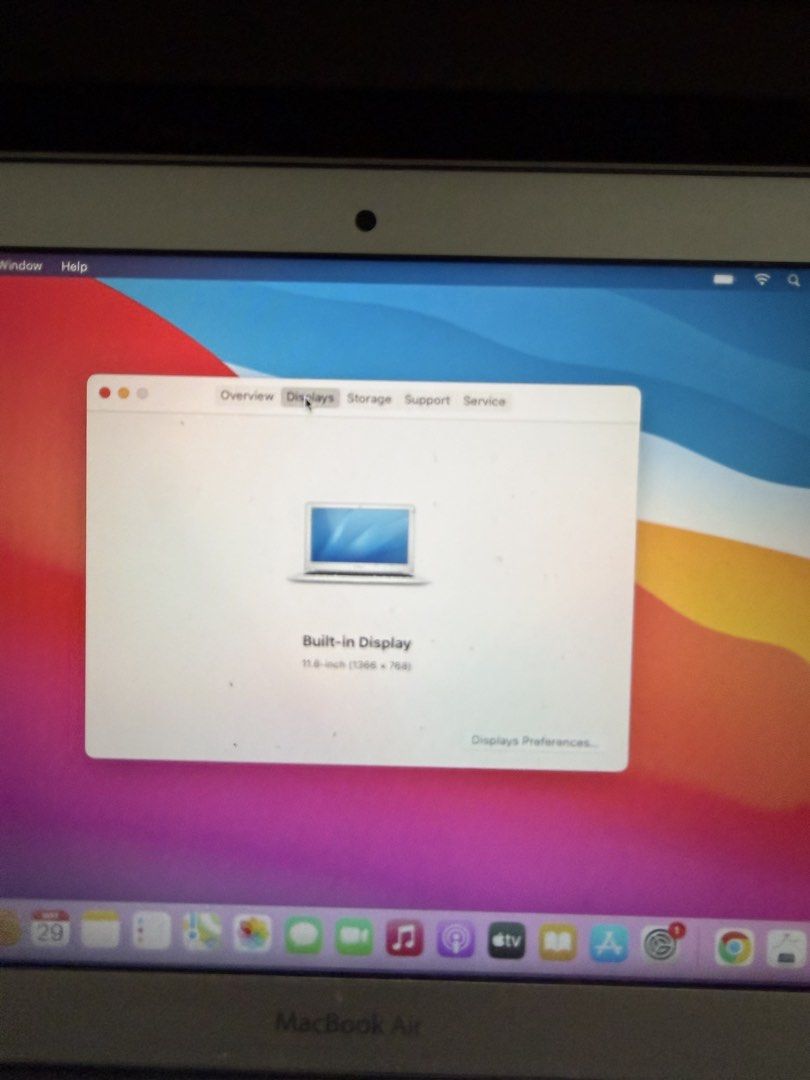This screenshot has width=810, height=1080.
Task: Click the 11.6-inch (1366 x 768) text
Action: (357, 665)
